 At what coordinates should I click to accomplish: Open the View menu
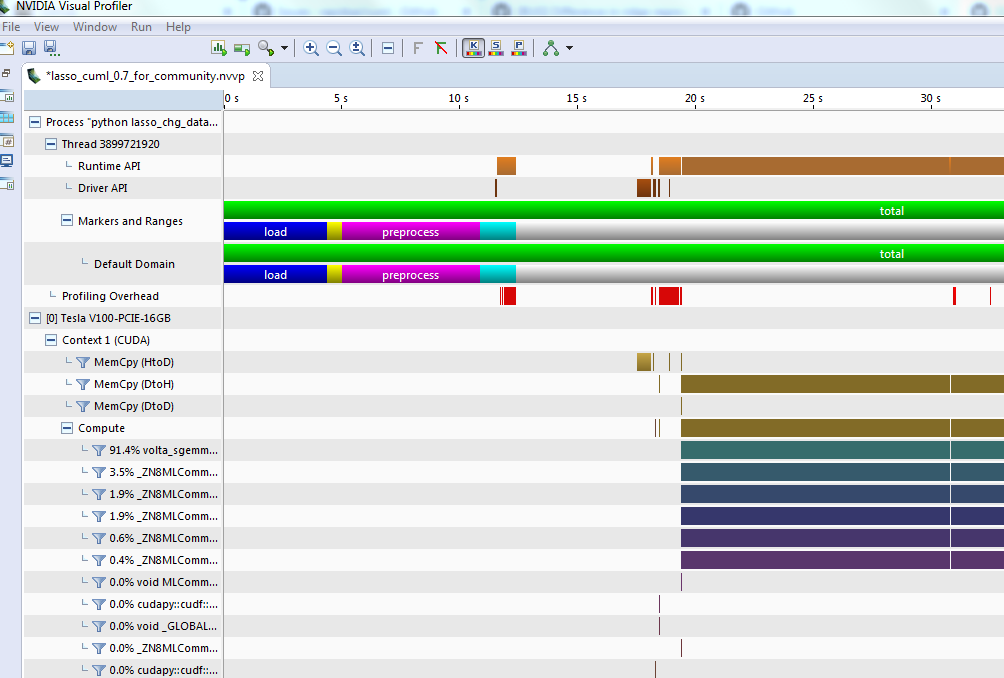pyautogui.click(x=46, y=27)
